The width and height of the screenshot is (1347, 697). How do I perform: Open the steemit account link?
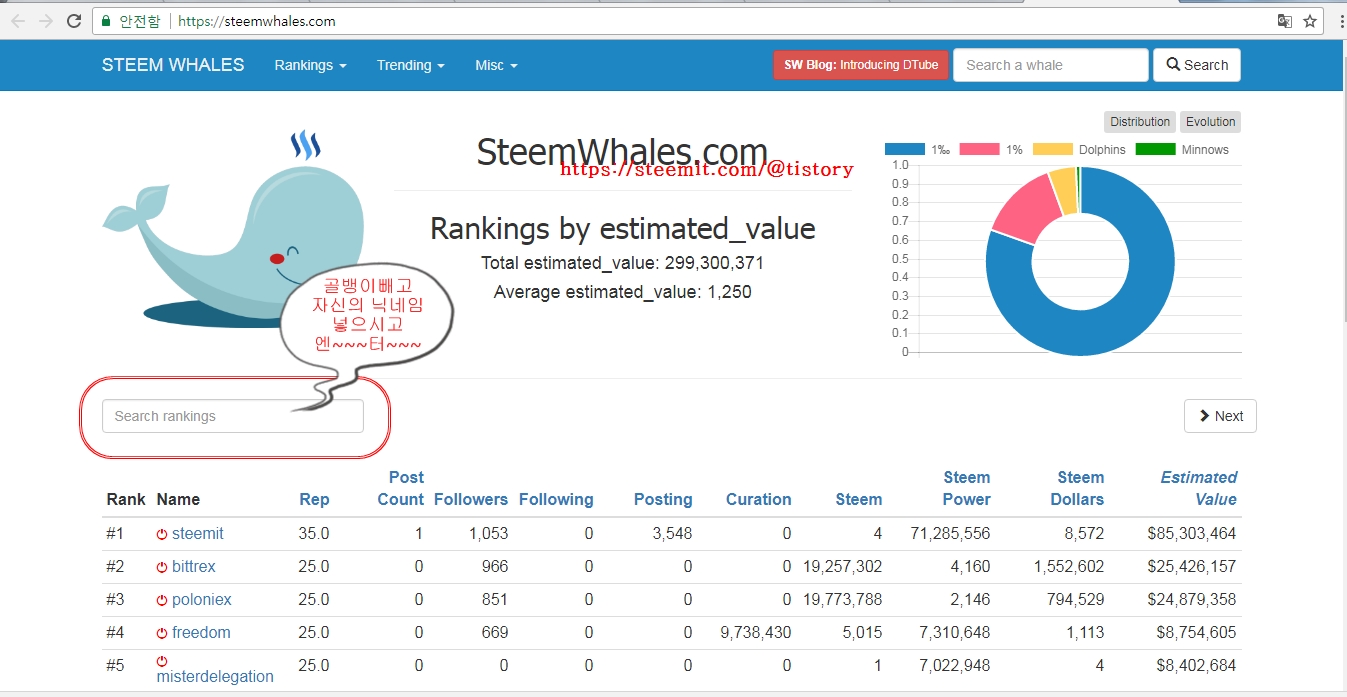198,534
